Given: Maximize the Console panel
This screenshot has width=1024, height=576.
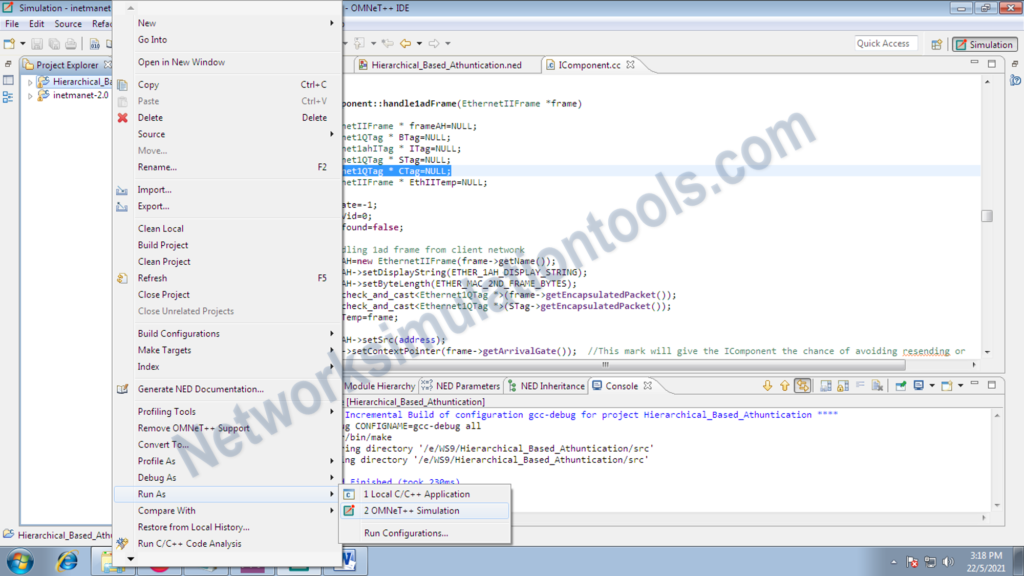Looking at the screenshot, I should click(991, 385).
